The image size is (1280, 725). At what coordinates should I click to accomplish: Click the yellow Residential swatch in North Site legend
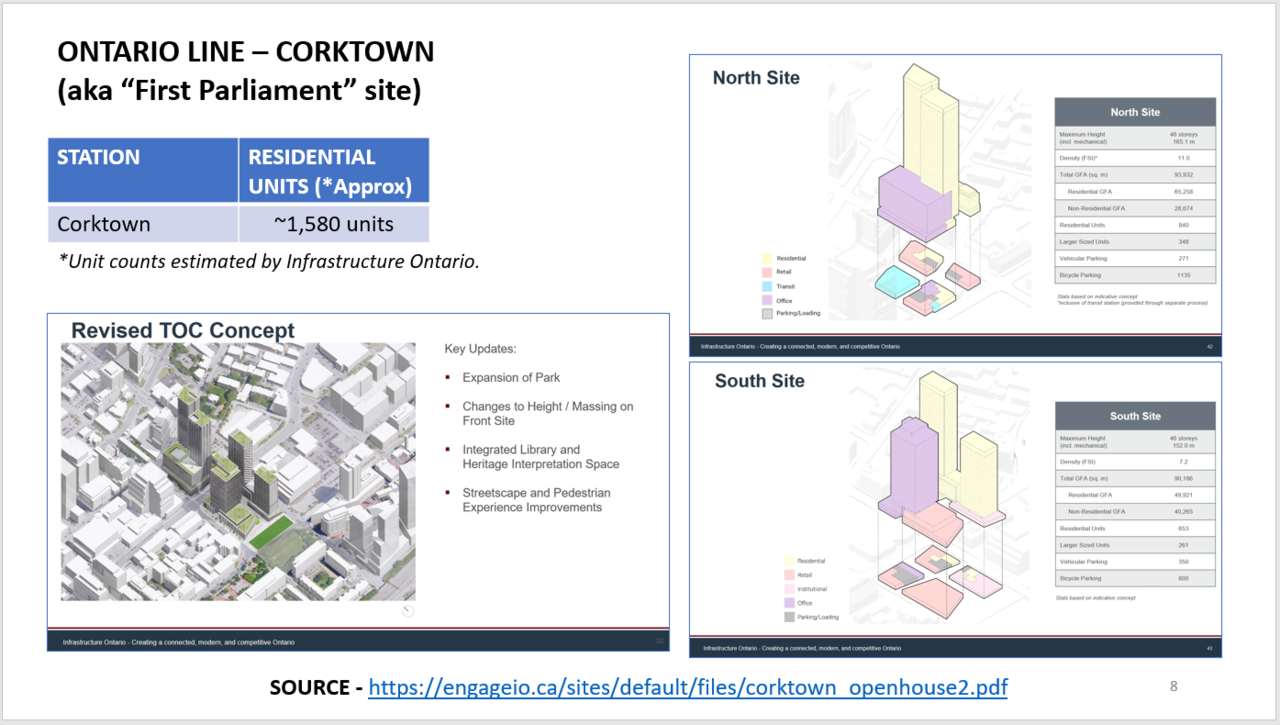tap(767, 259)
